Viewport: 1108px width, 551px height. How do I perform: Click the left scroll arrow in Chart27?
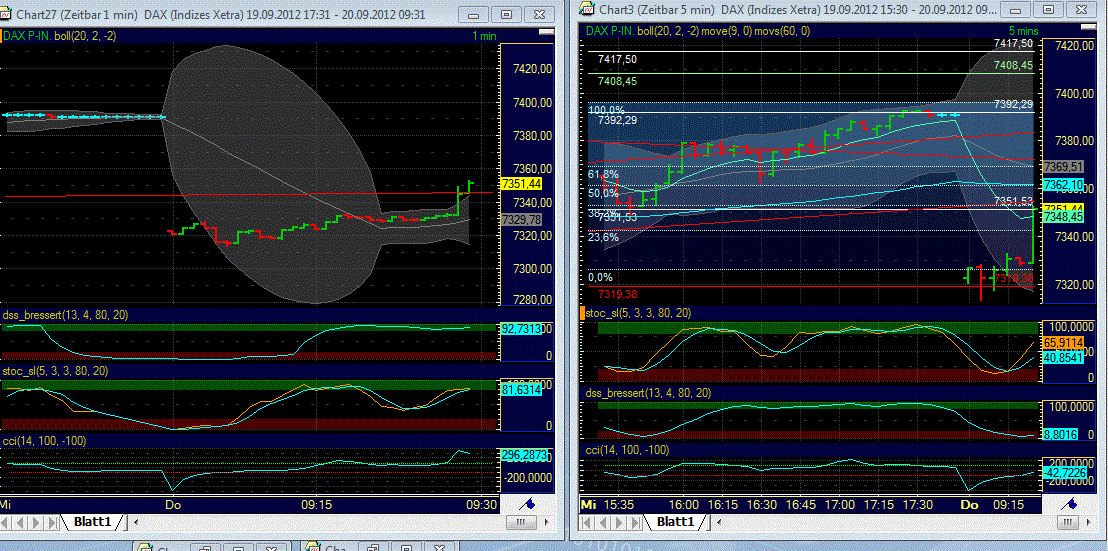[135, 523]
